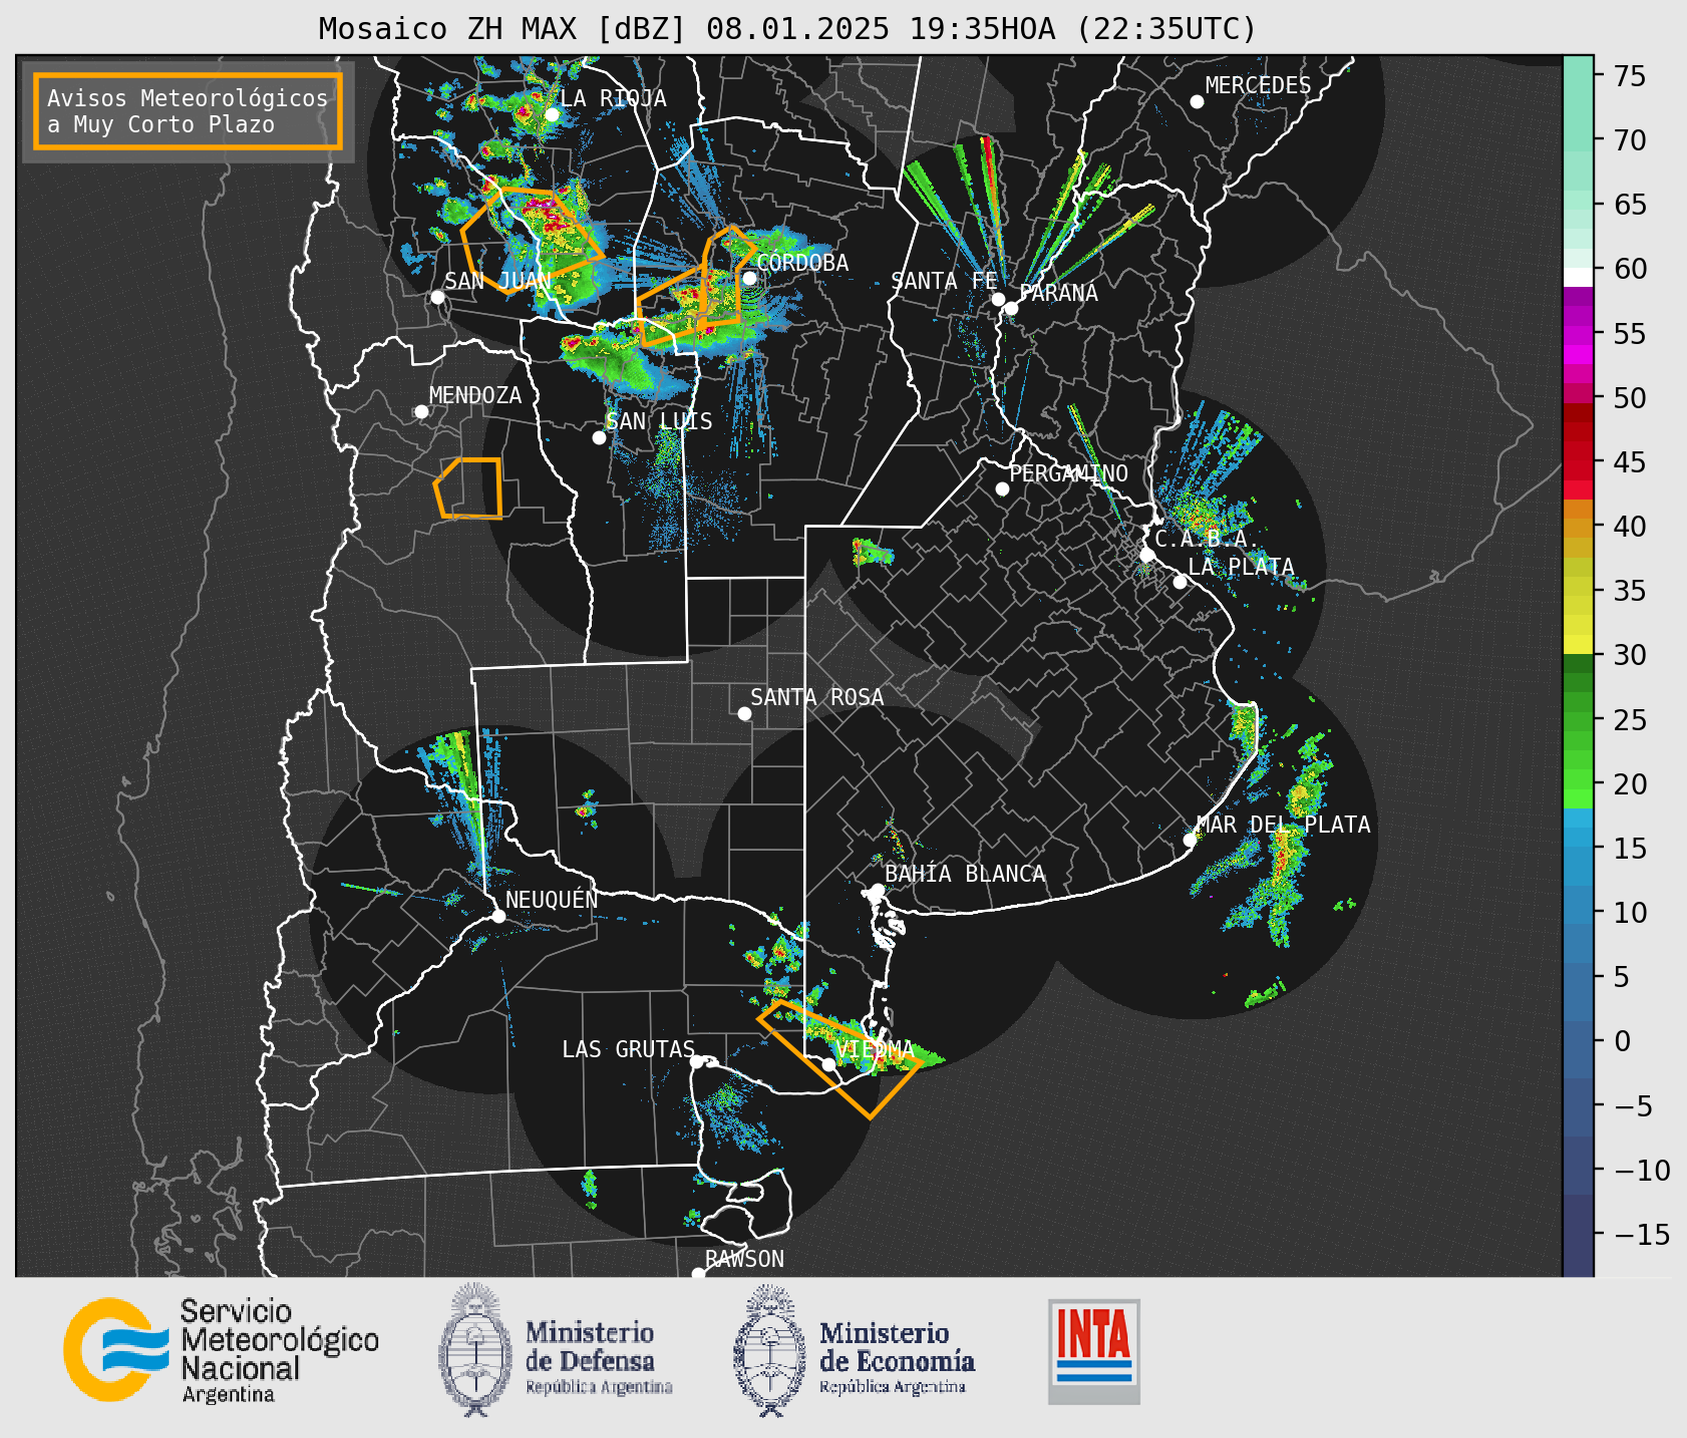Click the Servicio Meteorológico Nacional logo
The height and width of the screenshot is (1438, 1687).
tap(221, 1350)
